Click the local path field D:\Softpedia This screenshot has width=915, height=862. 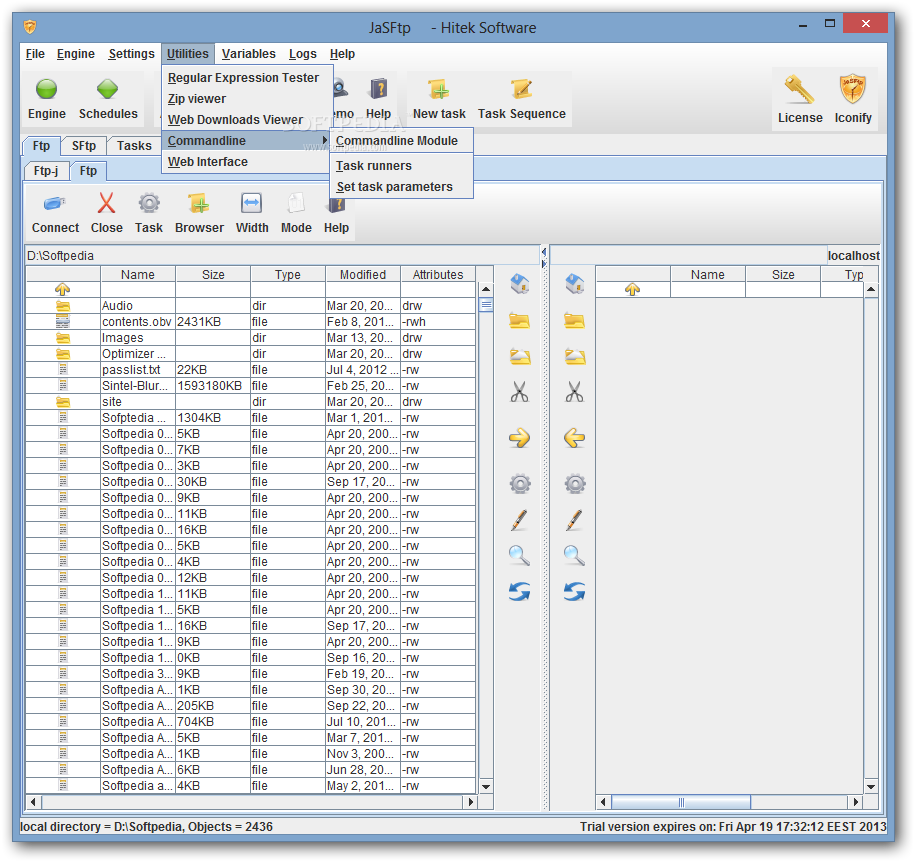pos(282,256)
